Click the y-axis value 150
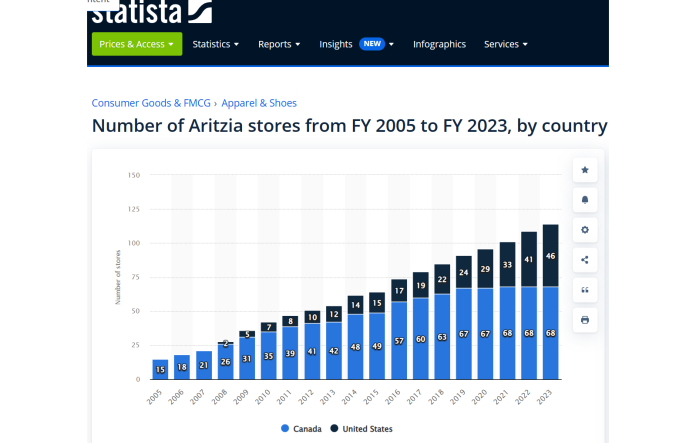 [x=134, y=175]
